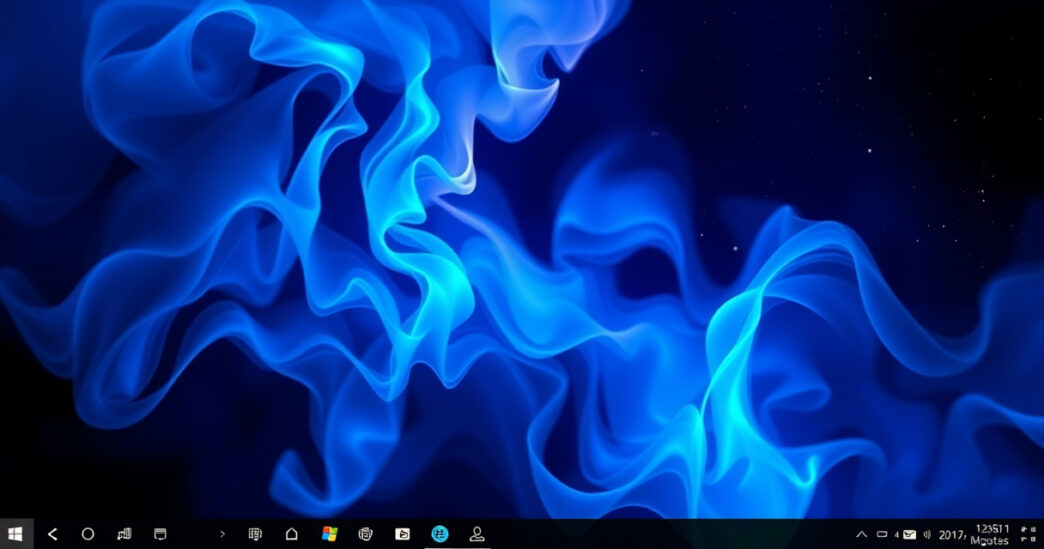Open the document list icon after the chevron

point(255,534)
